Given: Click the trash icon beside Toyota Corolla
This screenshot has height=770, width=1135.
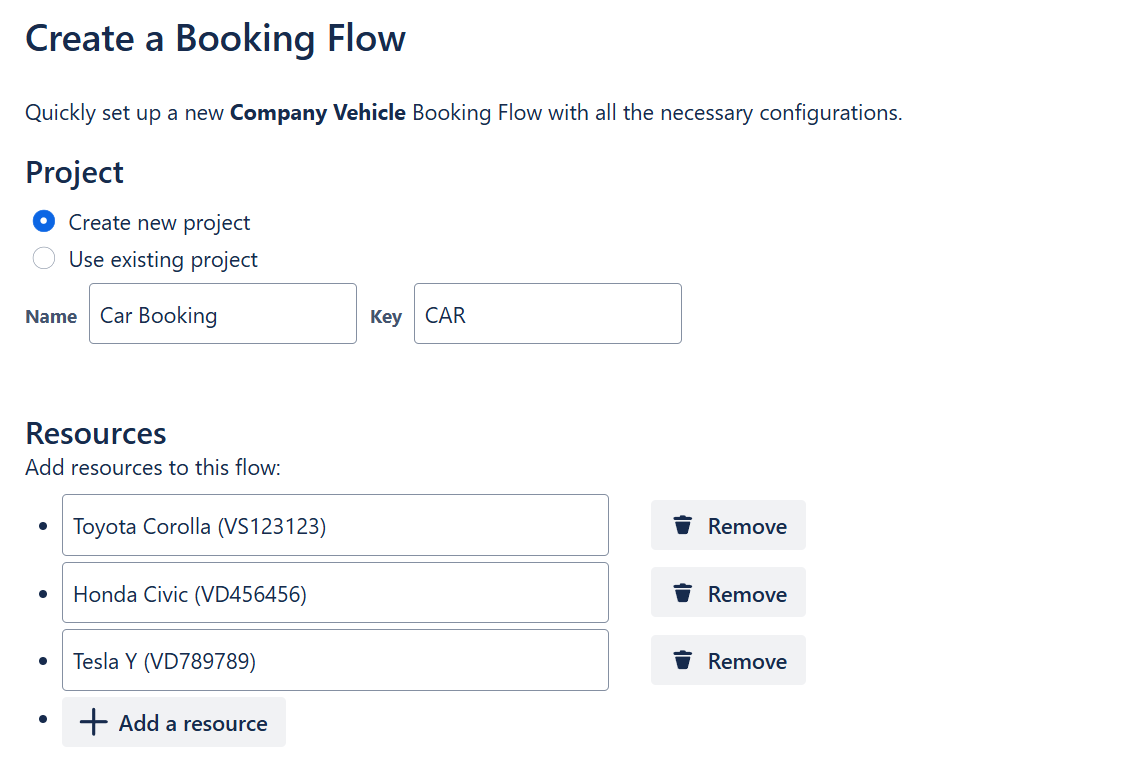Looking at the screenshot, I should point(683,526).
